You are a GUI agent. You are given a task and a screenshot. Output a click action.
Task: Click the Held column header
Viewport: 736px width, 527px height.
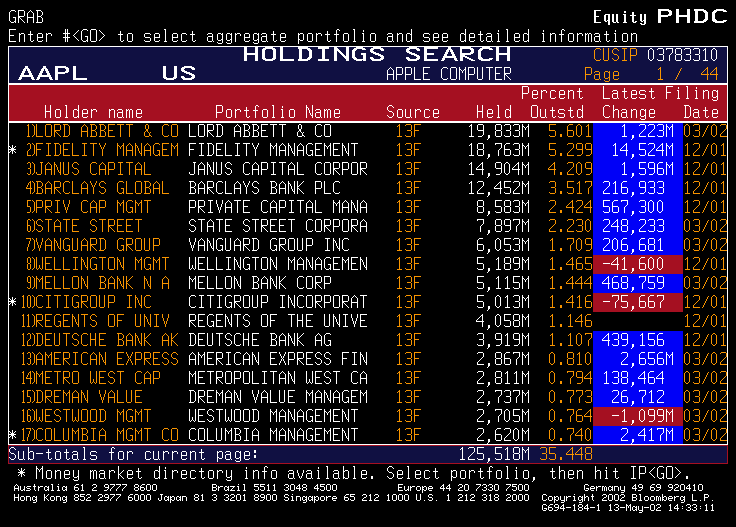point(493,112)
